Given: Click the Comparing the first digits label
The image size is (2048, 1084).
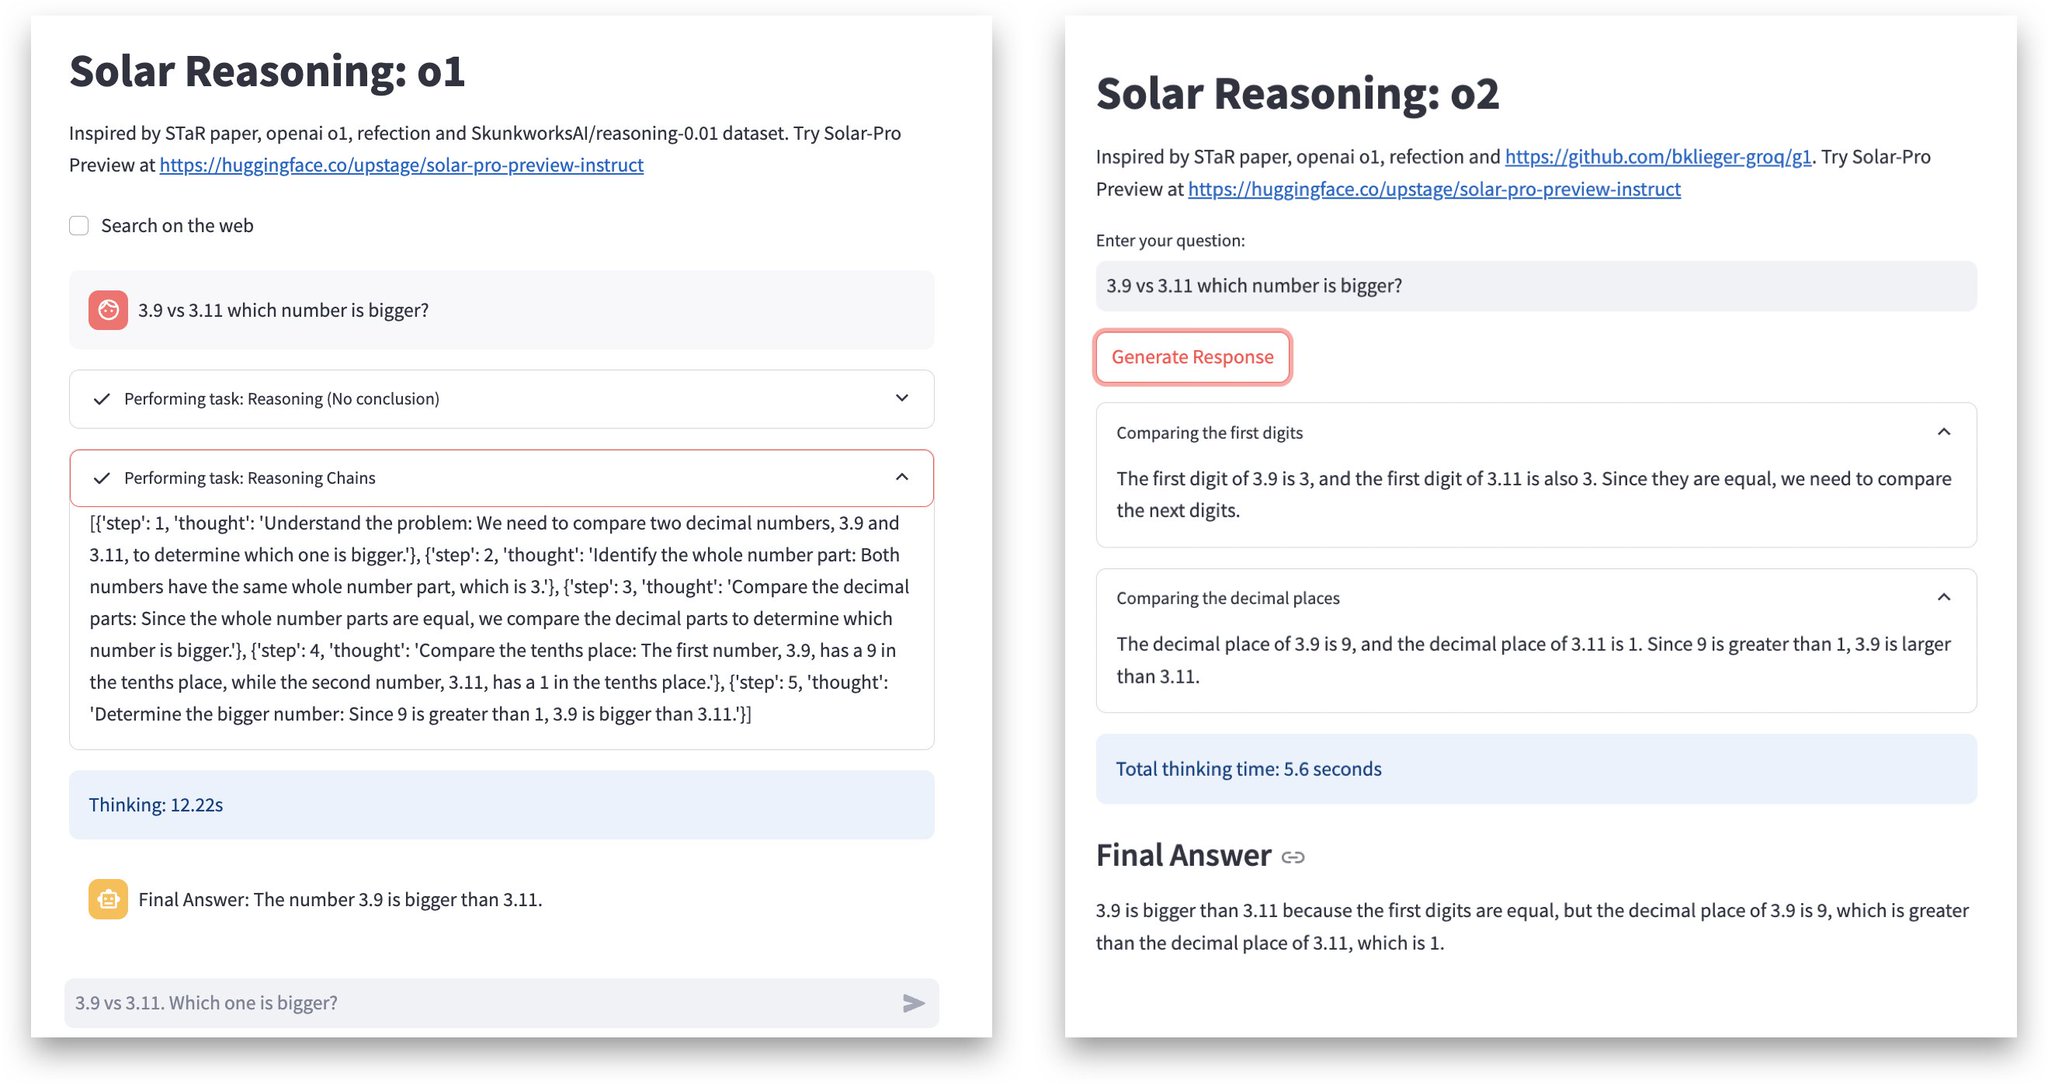Looking at the screenshot, I should (x=1209, y=433).
